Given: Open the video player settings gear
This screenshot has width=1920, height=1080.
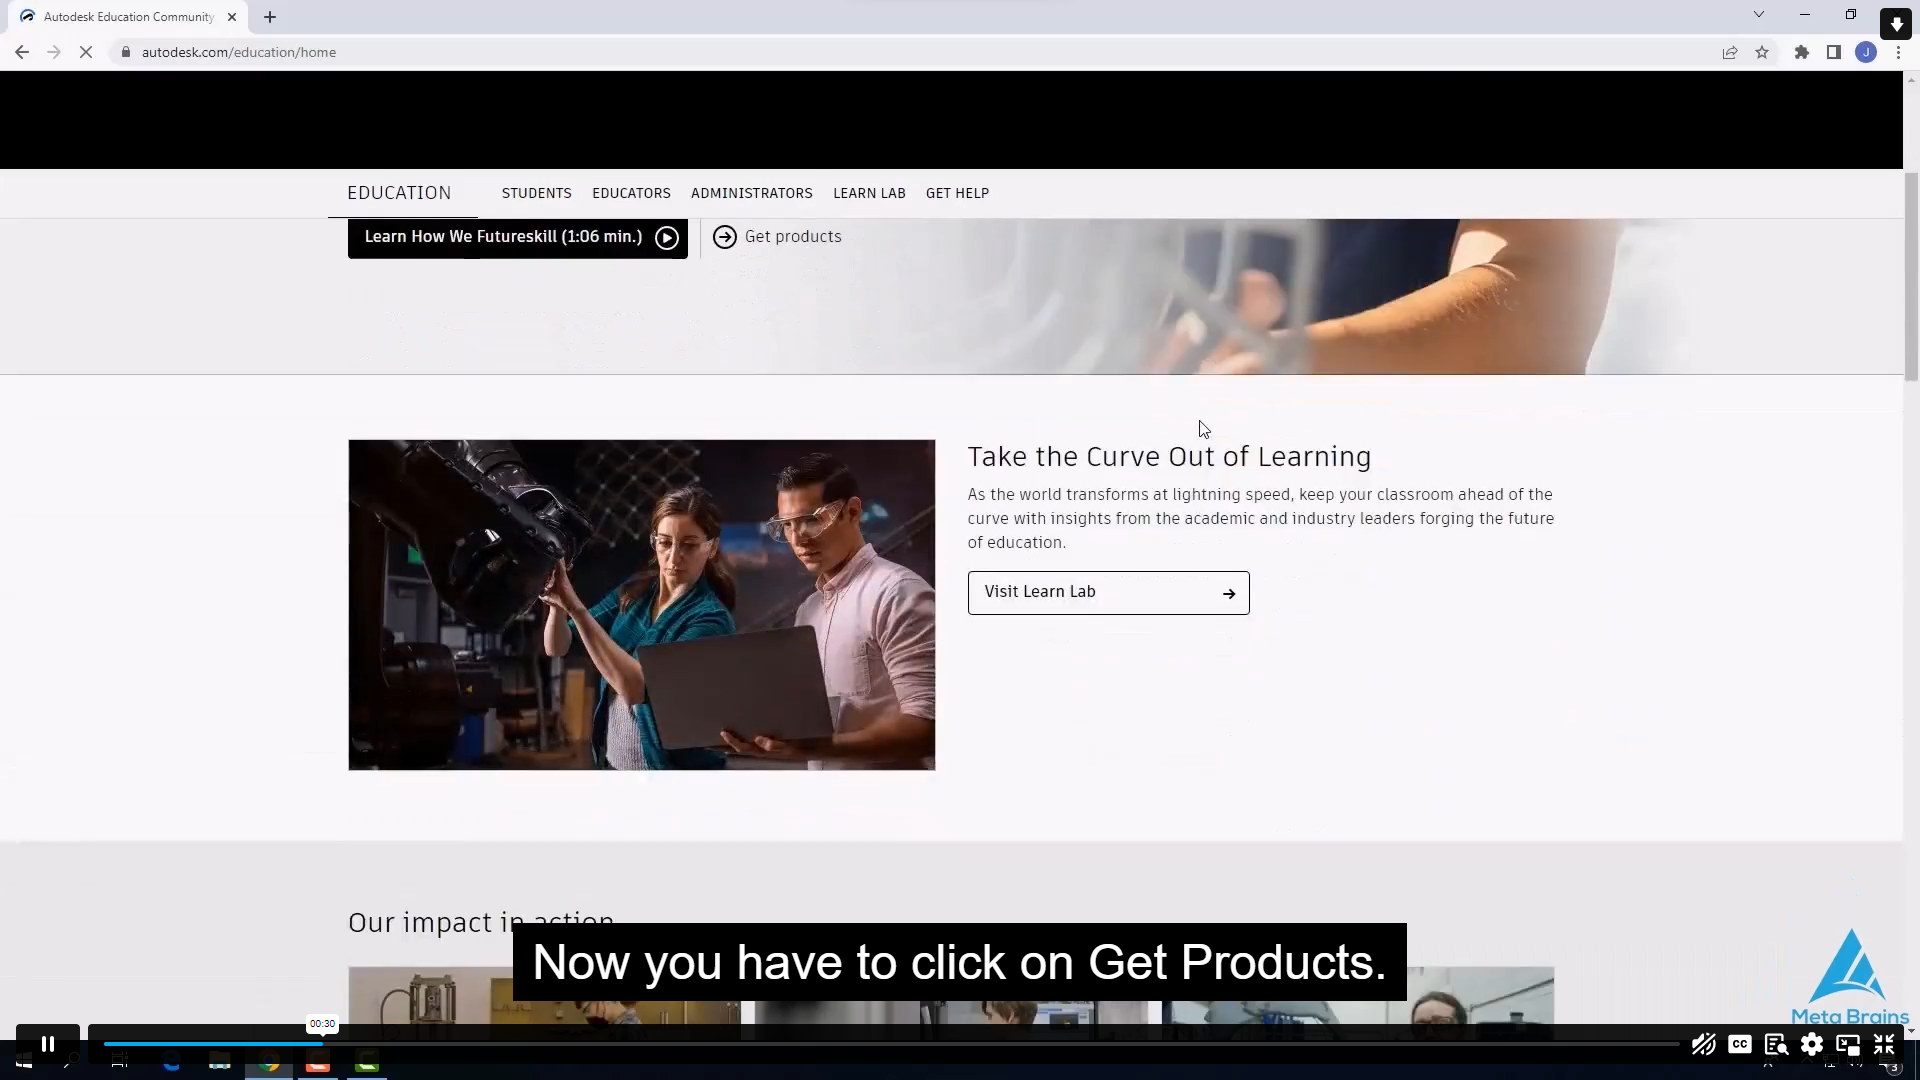Looking at the screenshot, I should point(1812,1044).
